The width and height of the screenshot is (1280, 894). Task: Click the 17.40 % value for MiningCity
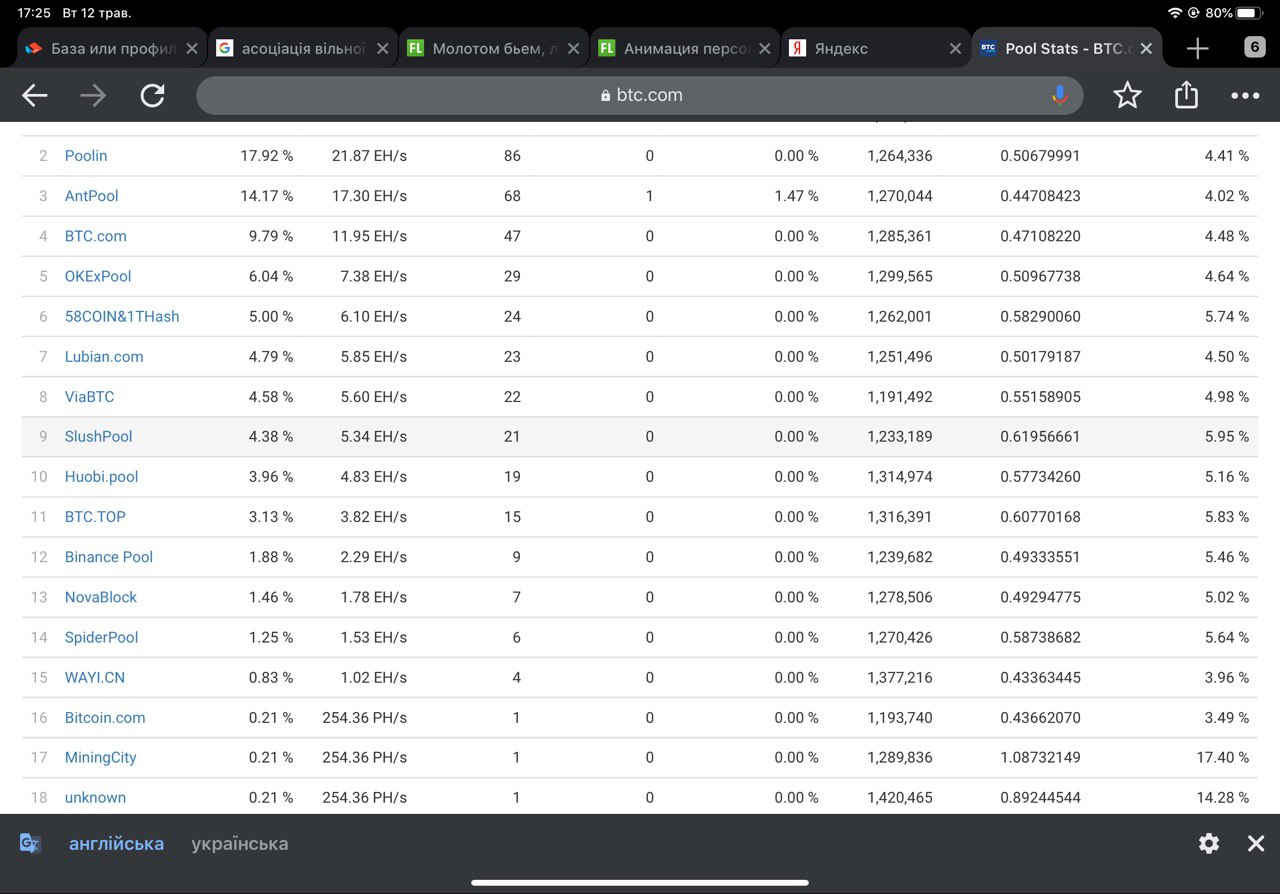tap(1223, 757)
